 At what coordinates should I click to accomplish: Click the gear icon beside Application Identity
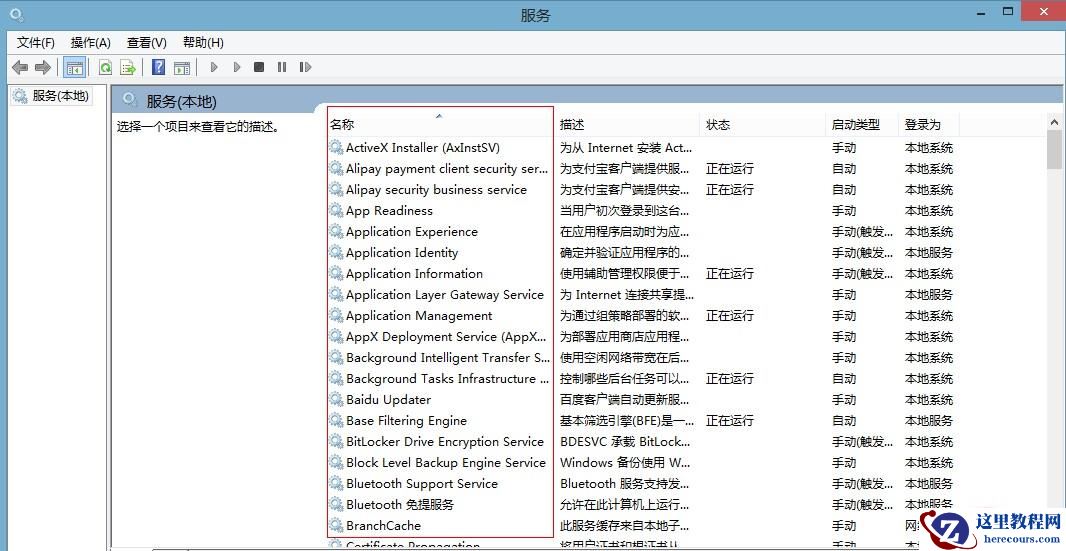point(336,252)
